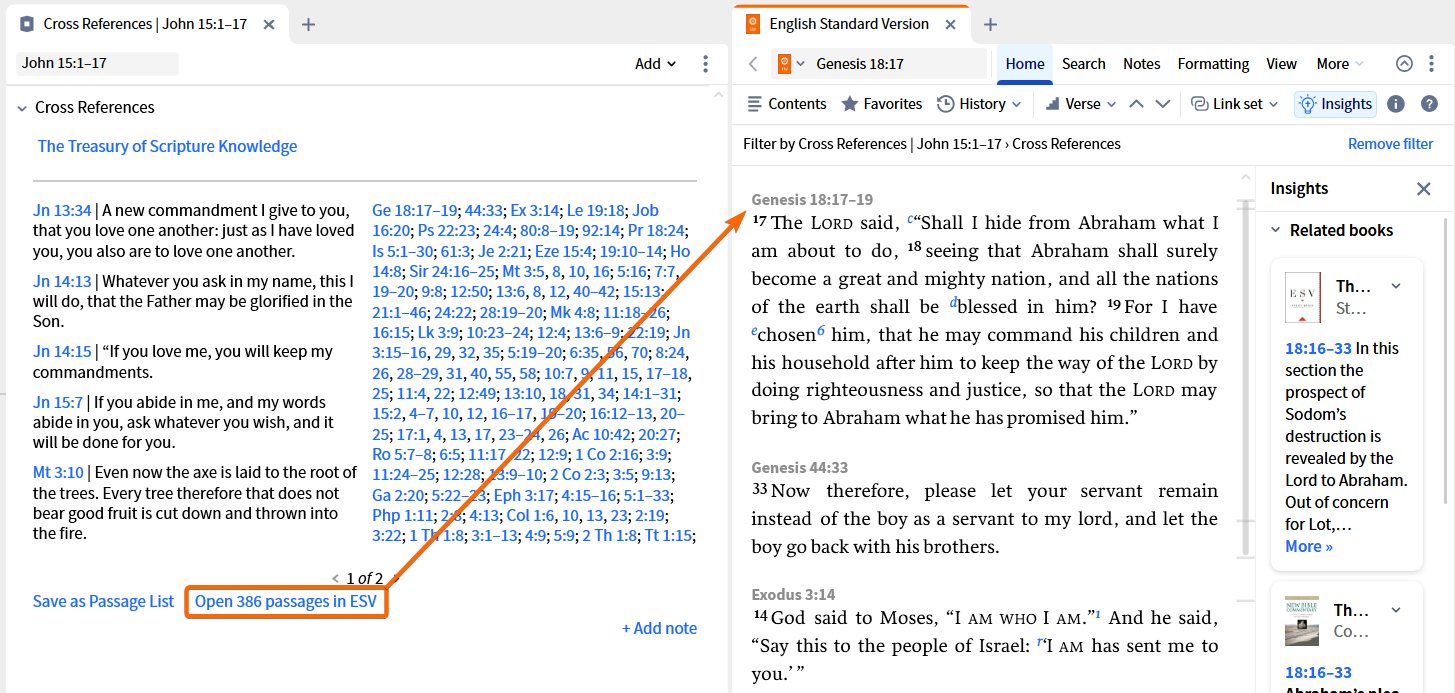The image size is (1455, 693).
Task: Click More » in the ESV Study Bible card
Action: (1309, 546)
